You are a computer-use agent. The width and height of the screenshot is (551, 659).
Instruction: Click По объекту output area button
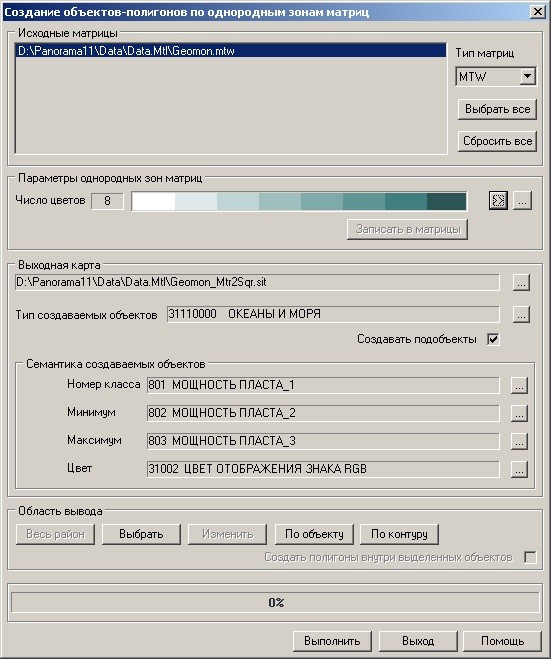[x=314, y=534]
